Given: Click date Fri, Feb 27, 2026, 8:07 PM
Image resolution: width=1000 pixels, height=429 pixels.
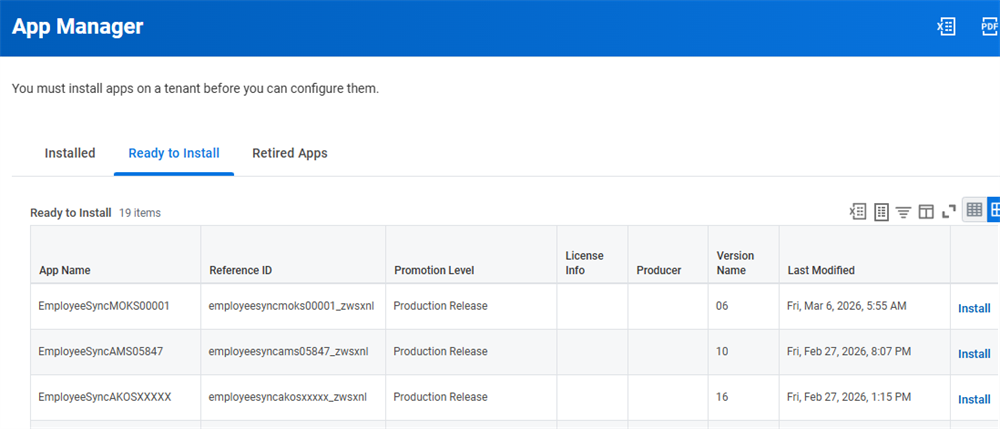Looking at the screenshot, I should pyautogui.click(x=849, y=351).
